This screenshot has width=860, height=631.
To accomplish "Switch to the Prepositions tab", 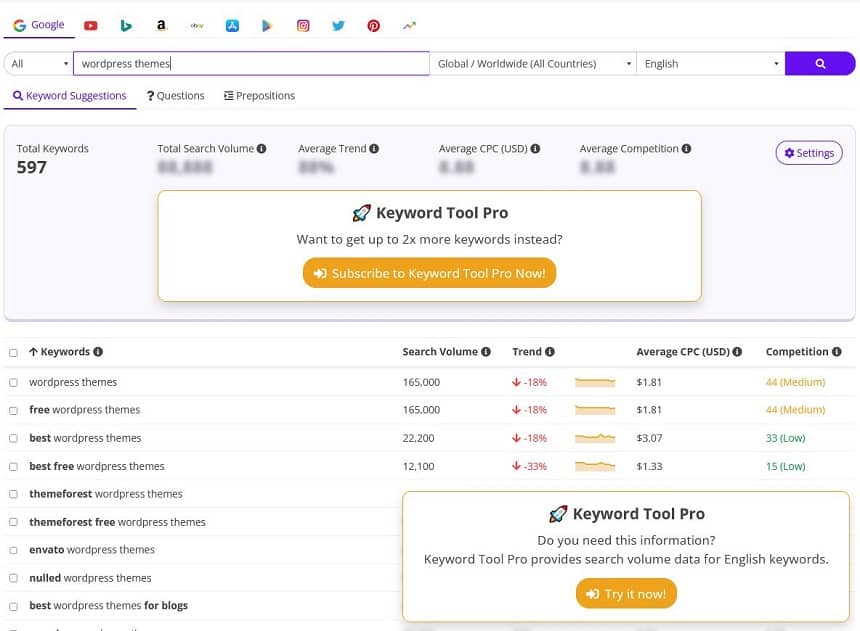I will point(259,96).
